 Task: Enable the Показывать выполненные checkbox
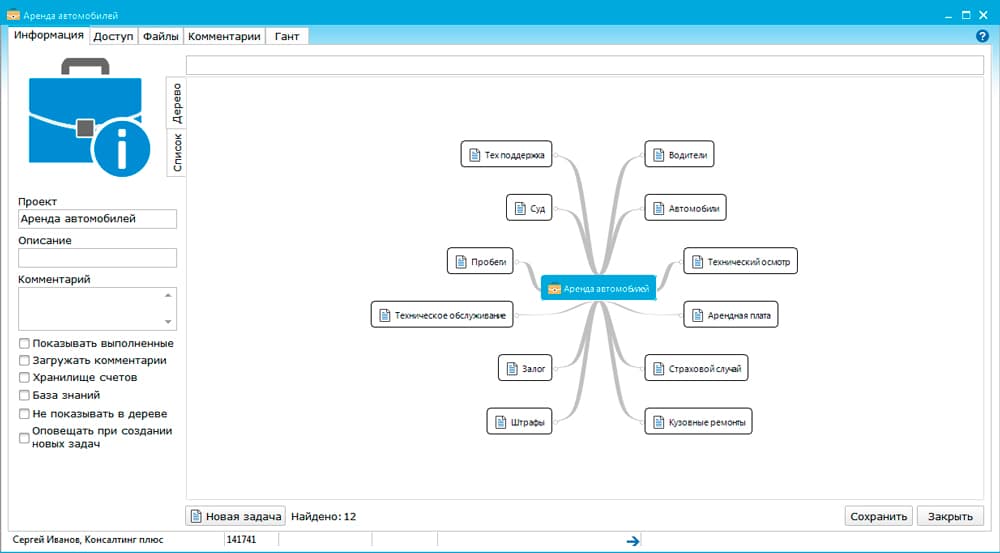(24, 344)
